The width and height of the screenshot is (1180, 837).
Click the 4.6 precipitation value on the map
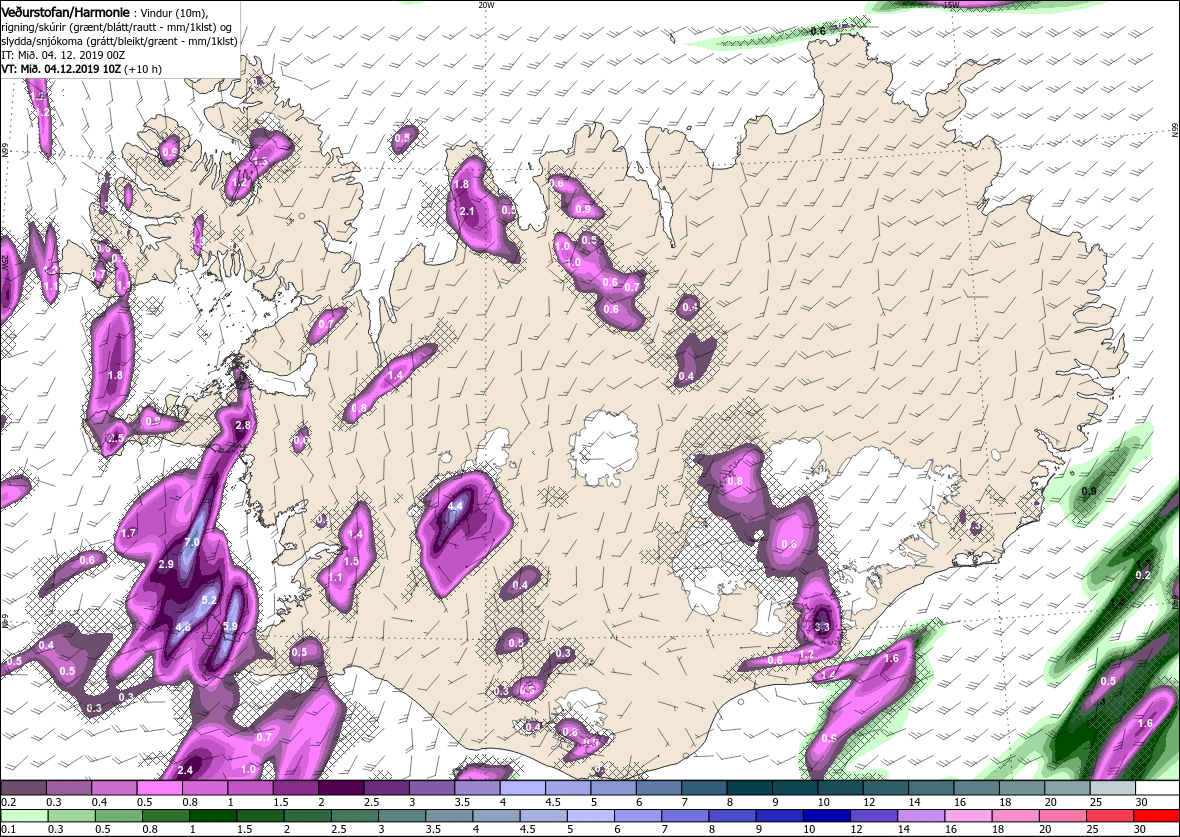click(x=183, y=626)
